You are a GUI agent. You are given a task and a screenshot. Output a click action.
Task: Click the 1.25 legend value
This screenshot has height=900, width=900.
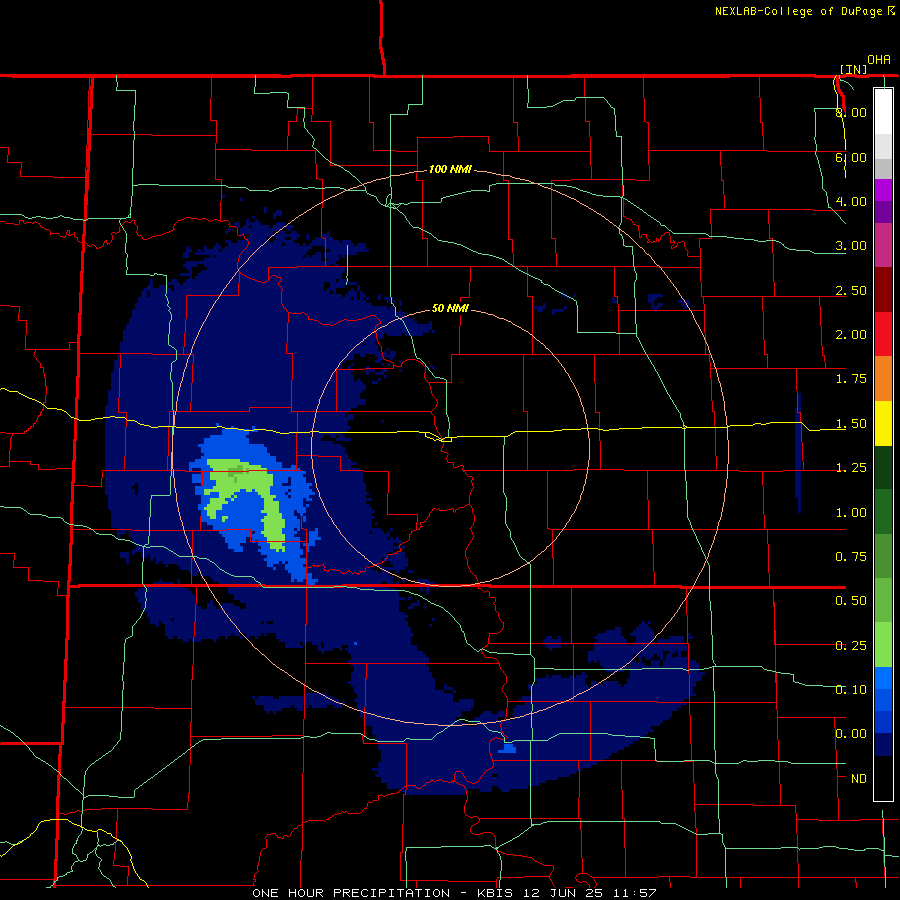click(x=851, y=468)
